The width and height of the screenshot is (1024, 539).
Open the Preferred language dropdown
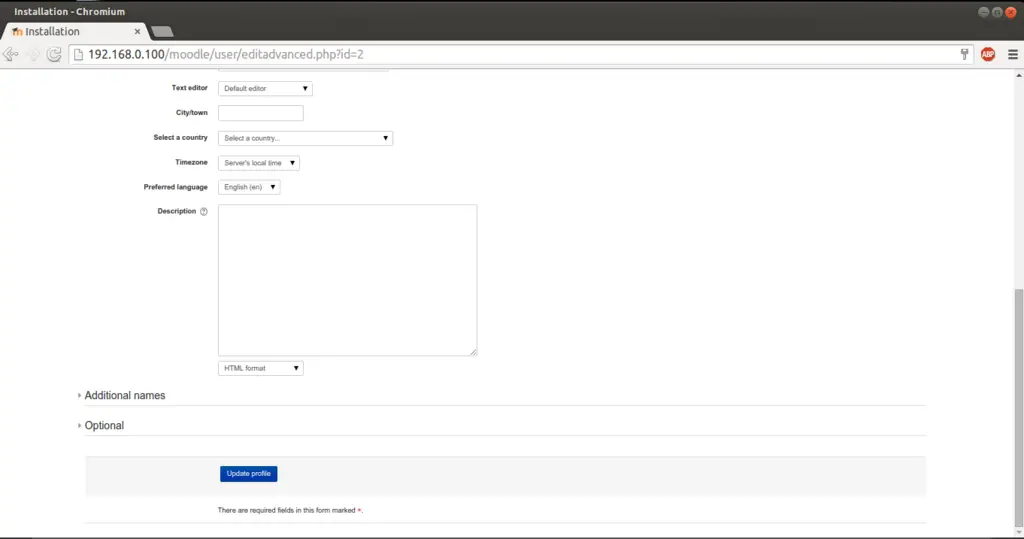(x=249, y=187)
